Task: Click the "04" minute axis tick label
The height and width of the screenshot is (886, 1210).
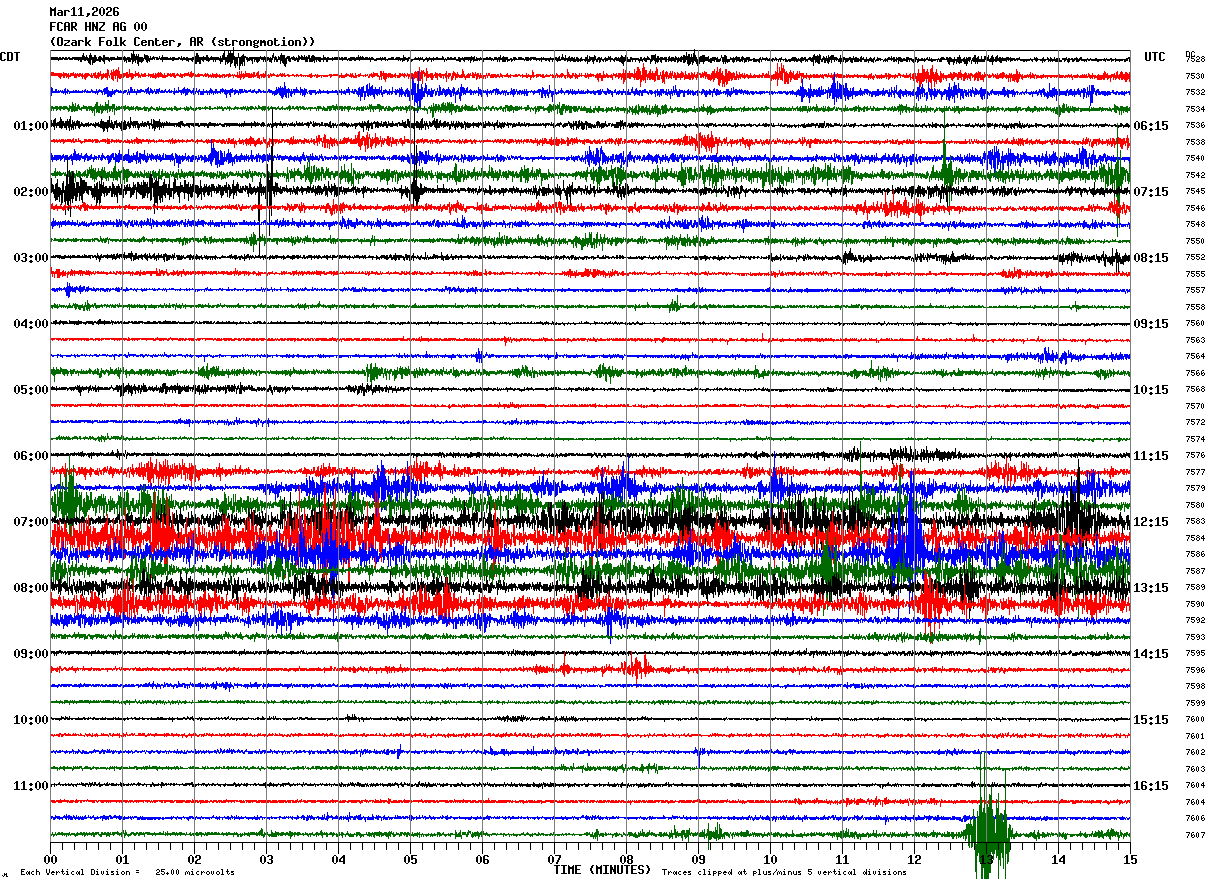Action: (338, 859)
